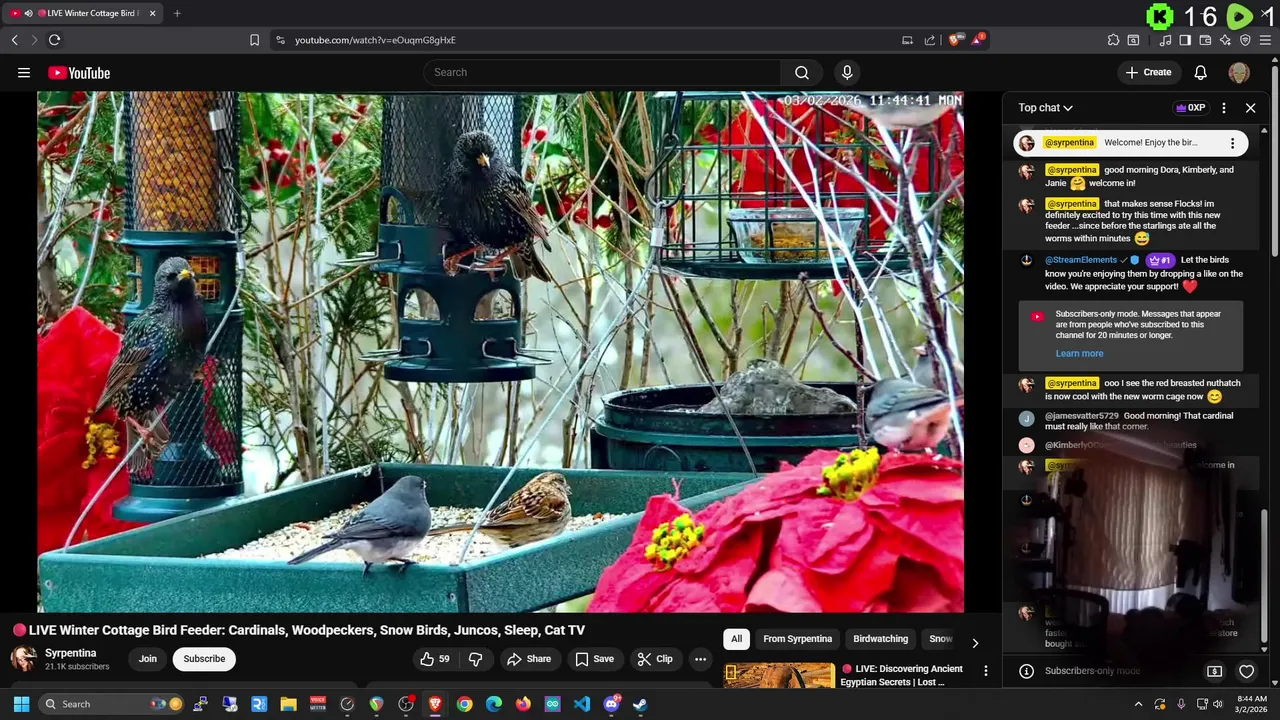Dislike the video with thumbs down
The width and height of the screenshot is (1280, 720).
[x=476, y=659]
